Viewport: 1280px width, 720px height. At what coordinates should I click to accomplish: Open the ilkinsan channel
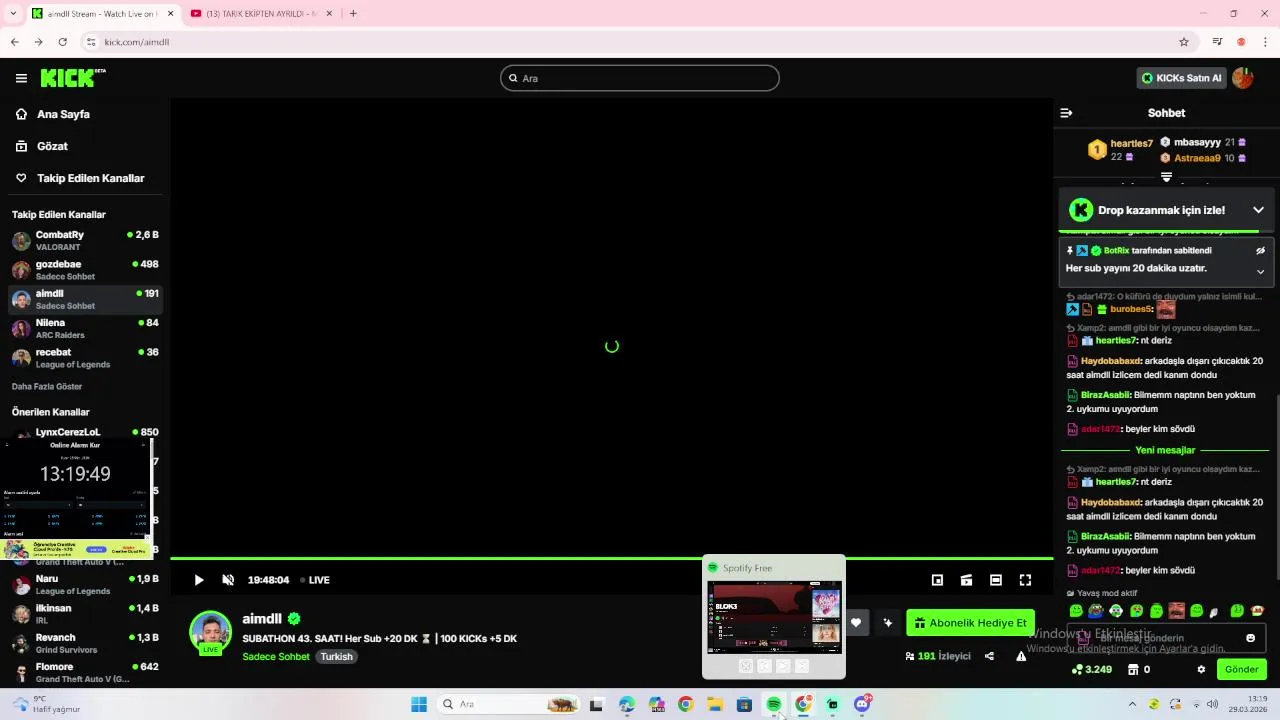pos(85,614)
